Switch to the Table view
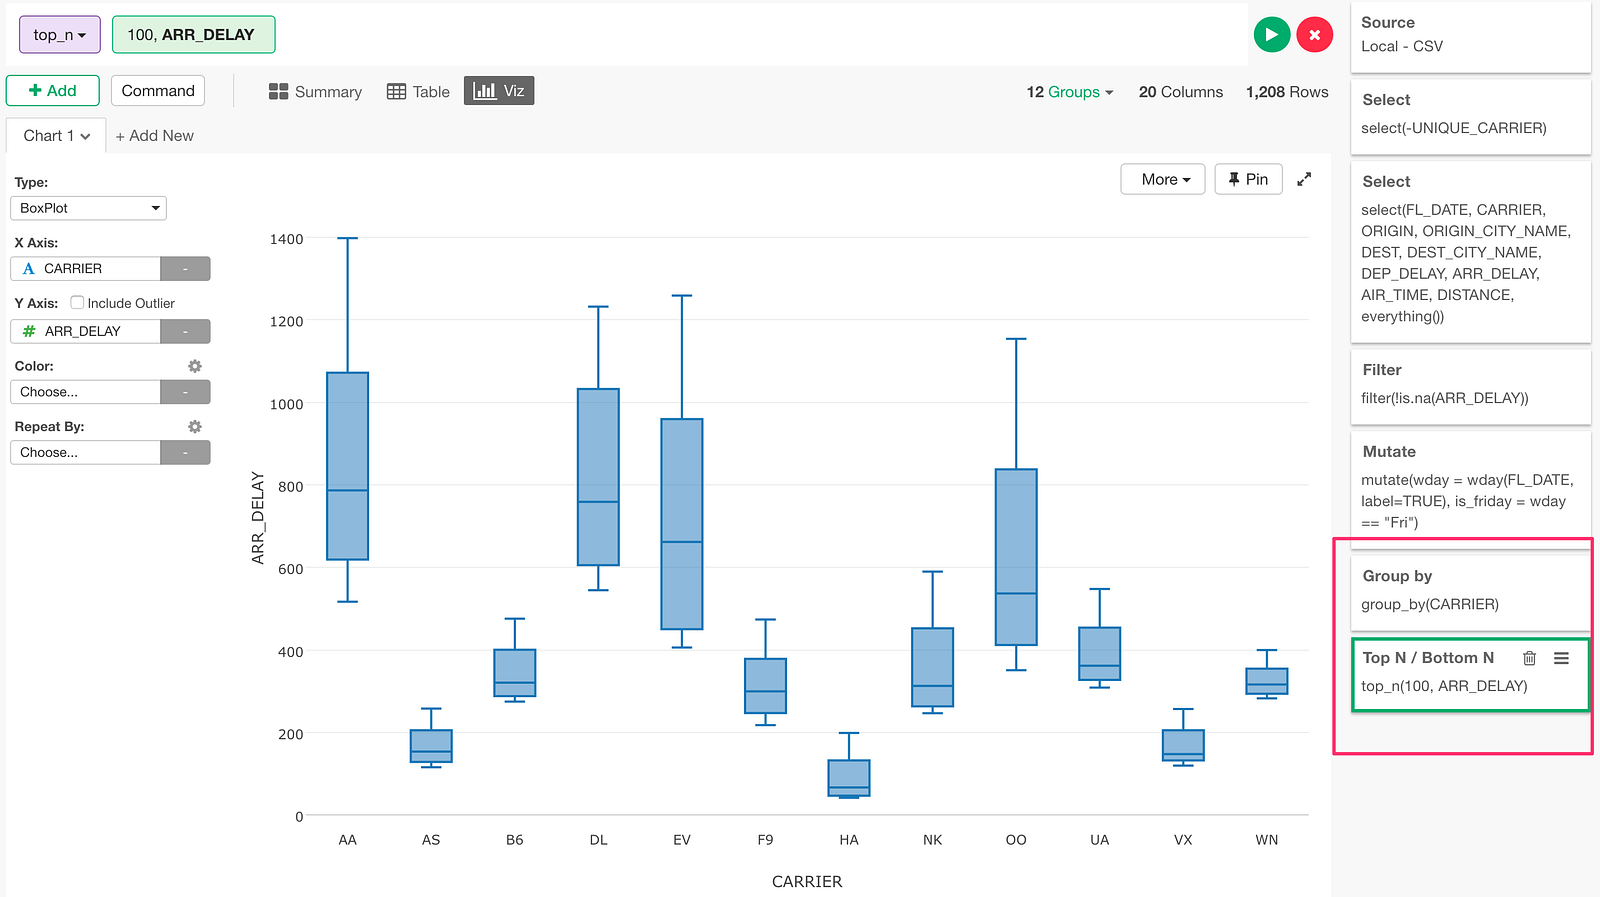 click(418, 91)
